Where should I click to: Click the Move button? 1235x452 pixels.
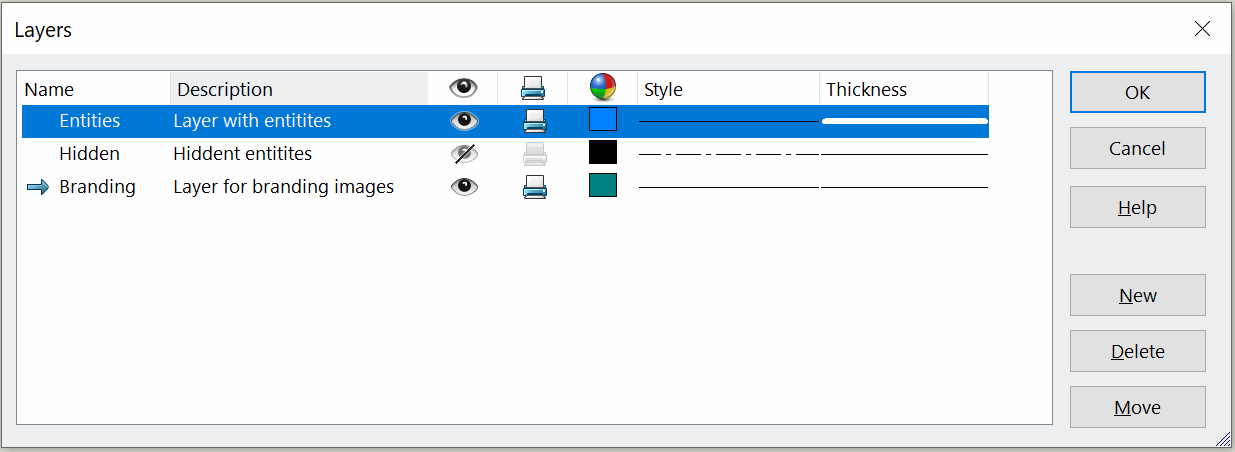(1138, 407)
